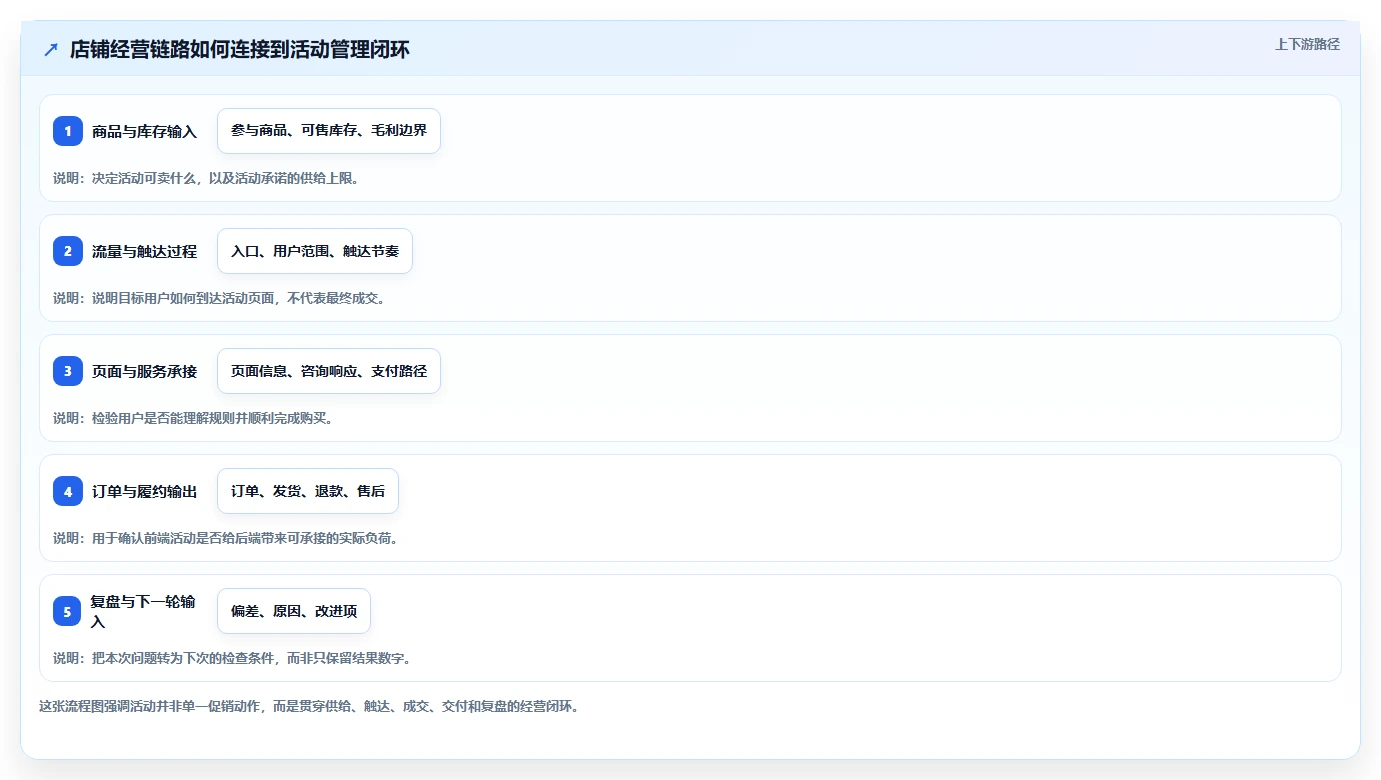The height and width of the screenshot is (780, 1381).
Task: Click the step label '页面与服务承接'
Action: (144, 372)
